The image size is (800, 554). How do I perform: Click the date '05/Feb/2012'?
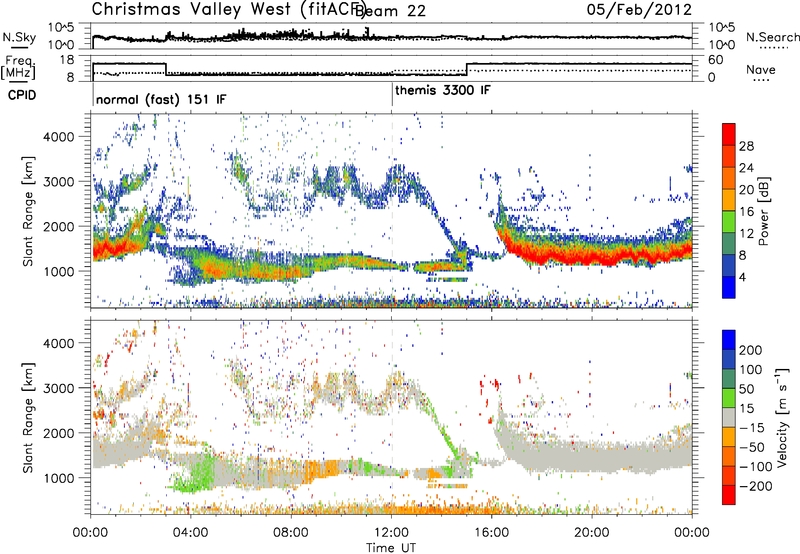click(x=639, y=10)
